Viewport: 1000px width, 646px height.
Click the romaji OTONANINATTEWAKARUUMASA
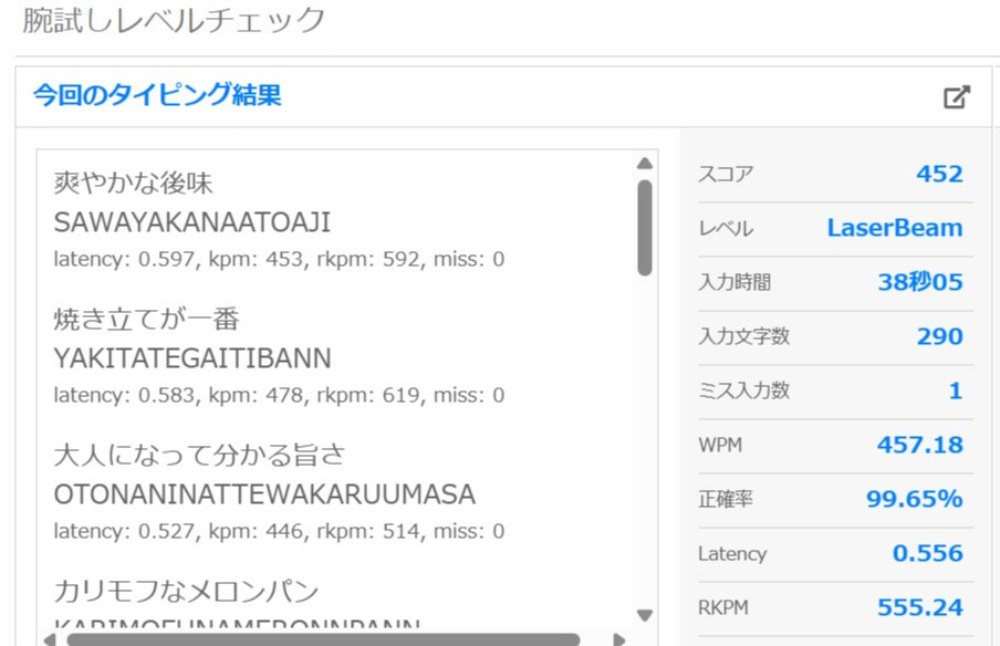coord(265,494)
